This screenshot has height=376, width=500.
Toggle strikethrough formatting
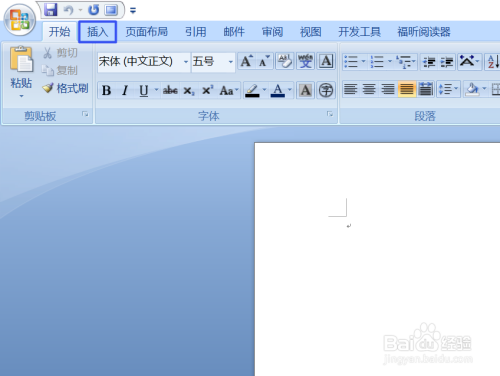tap(170, 90)
